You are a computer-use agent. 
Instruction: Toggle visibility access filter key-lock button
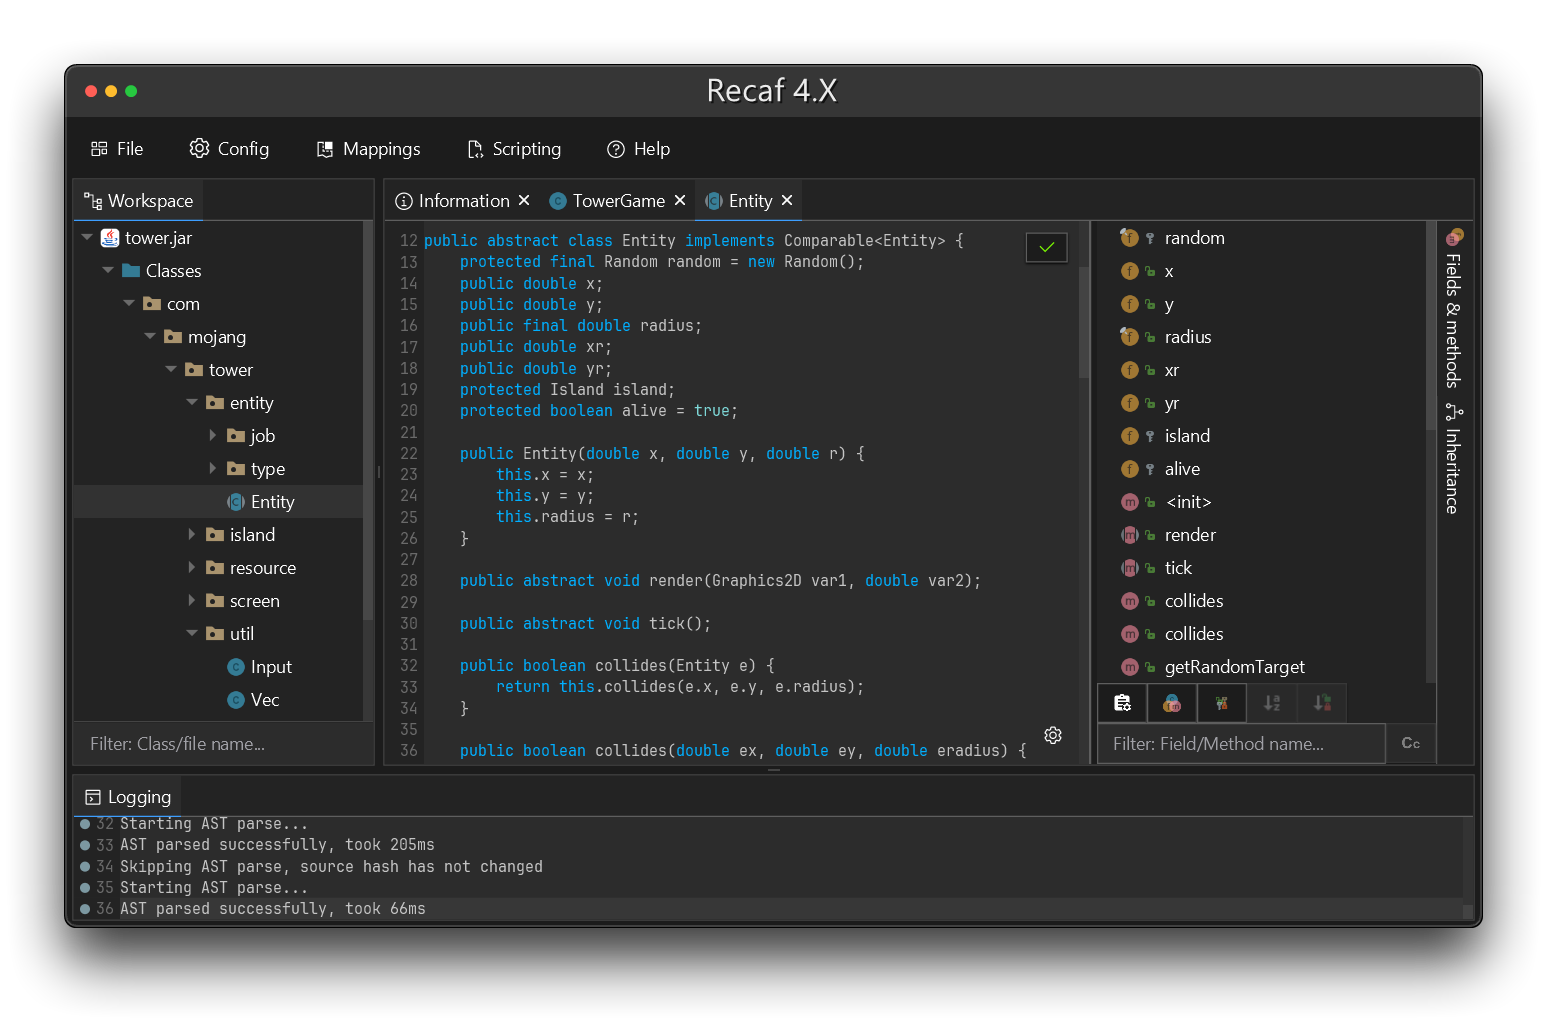[x=1222, y=703]
